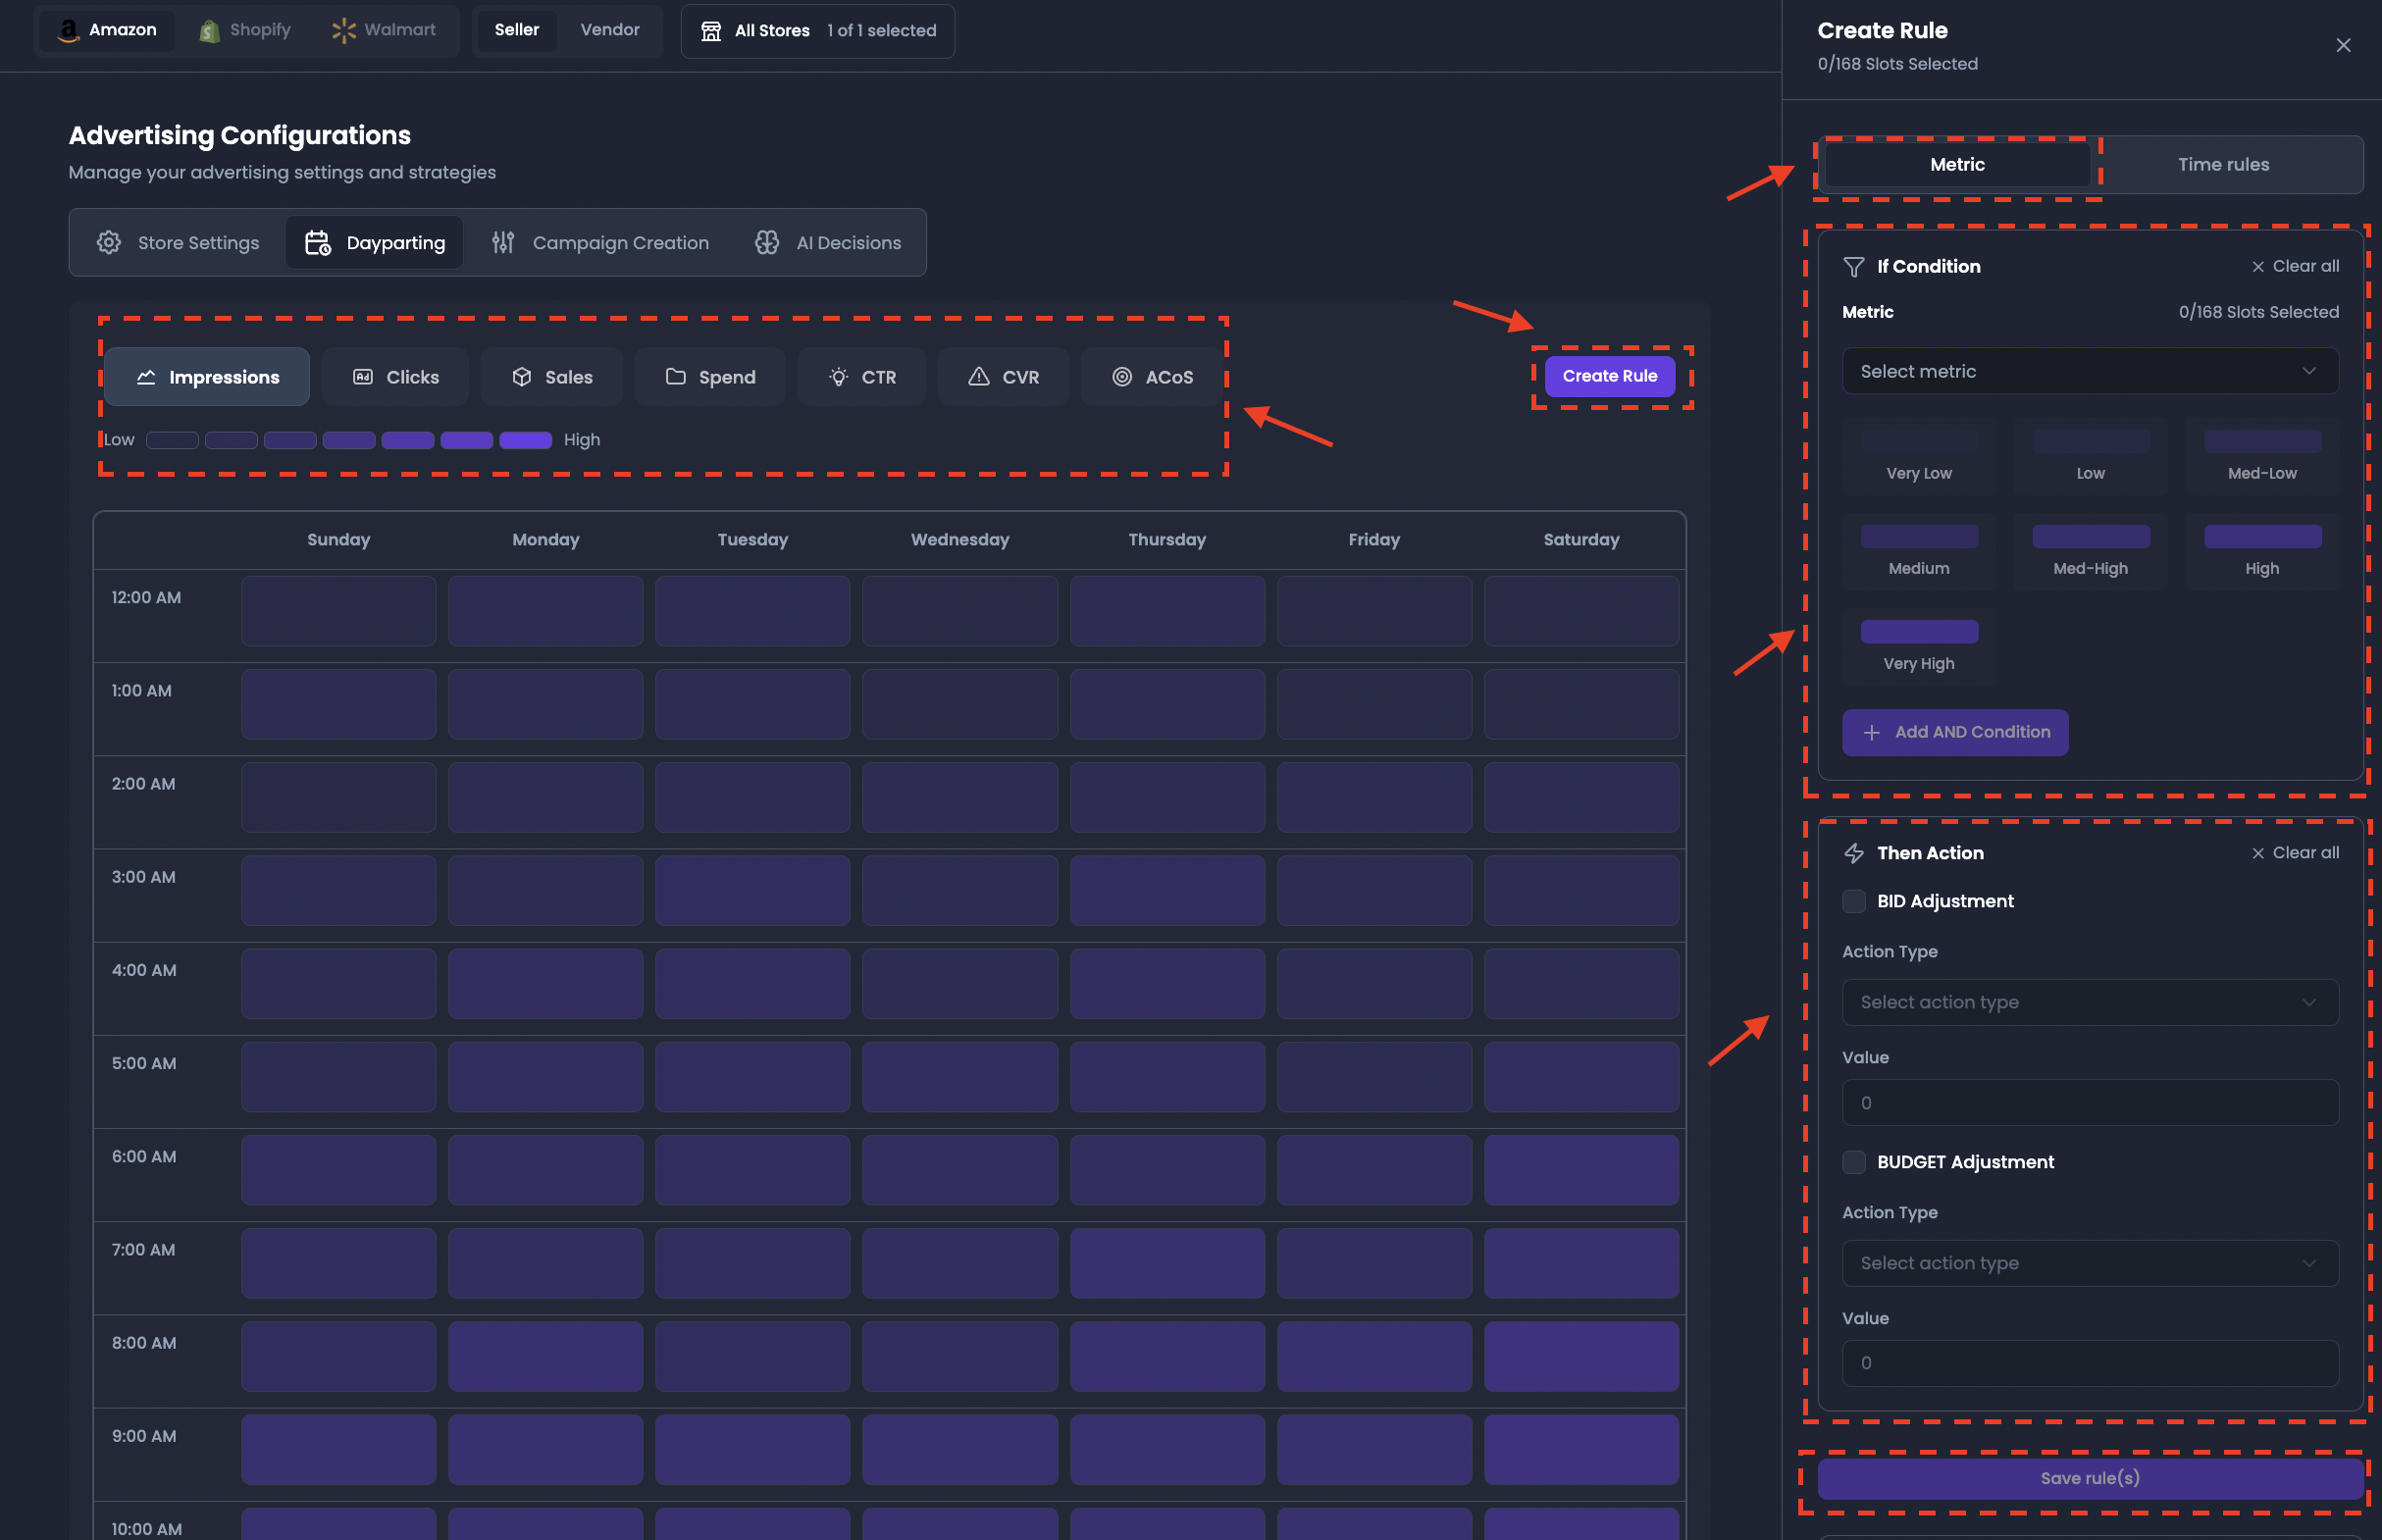Click the Spend folder icon
2382x1540 pixels.
[676, 377]
